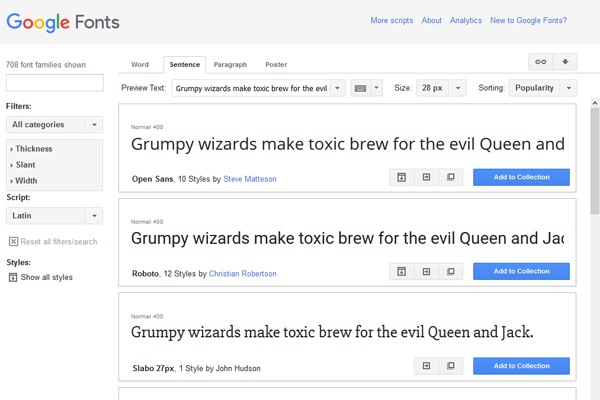Open Open Sans quick-use arrow icon

(x=426, y=177)
